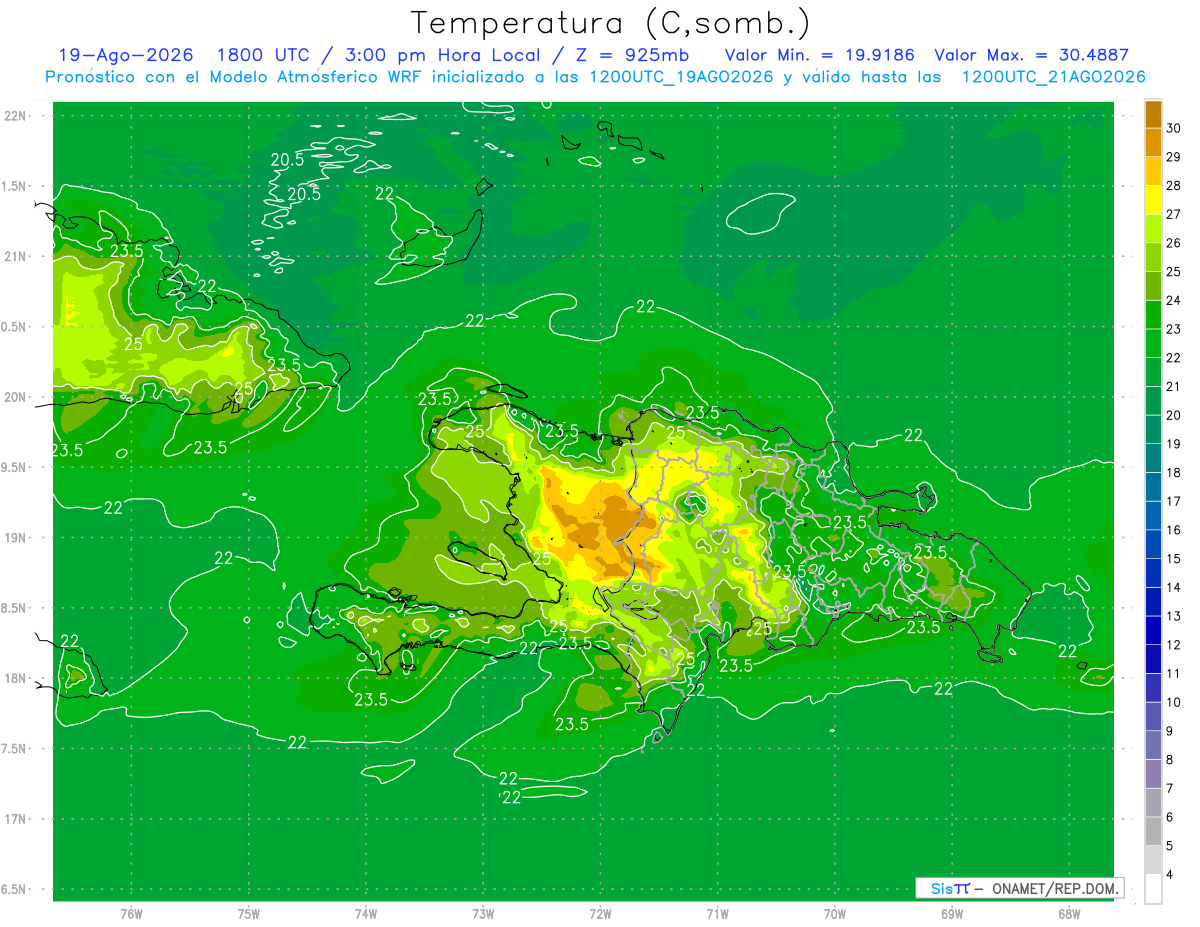
Task: Select the pressure level 'Z = 925mb'
Action: click(632, 55)
